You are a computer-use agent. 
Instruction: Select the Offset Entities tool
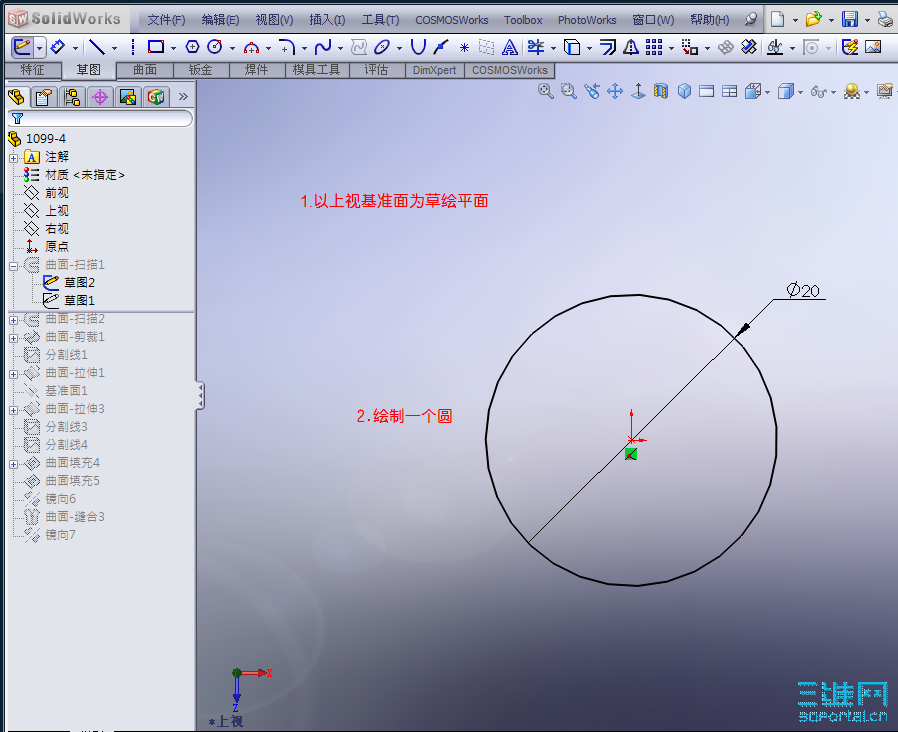608,47
